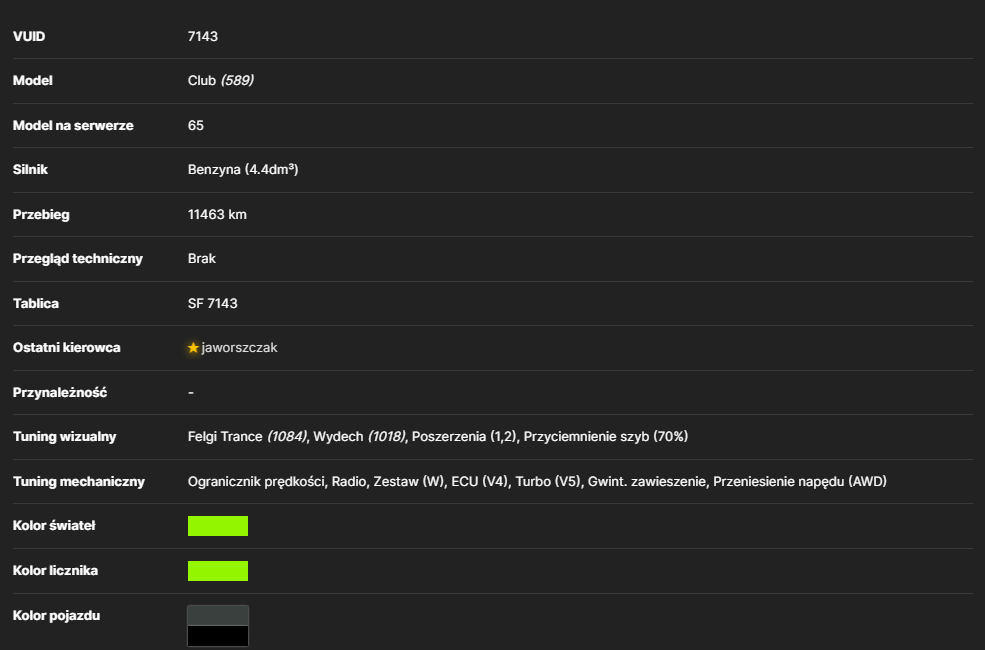The width and height of the screenshot is (985, 650).
Task: Click the gold star icon beside jaworszczak
Action: tap(193, 348)
